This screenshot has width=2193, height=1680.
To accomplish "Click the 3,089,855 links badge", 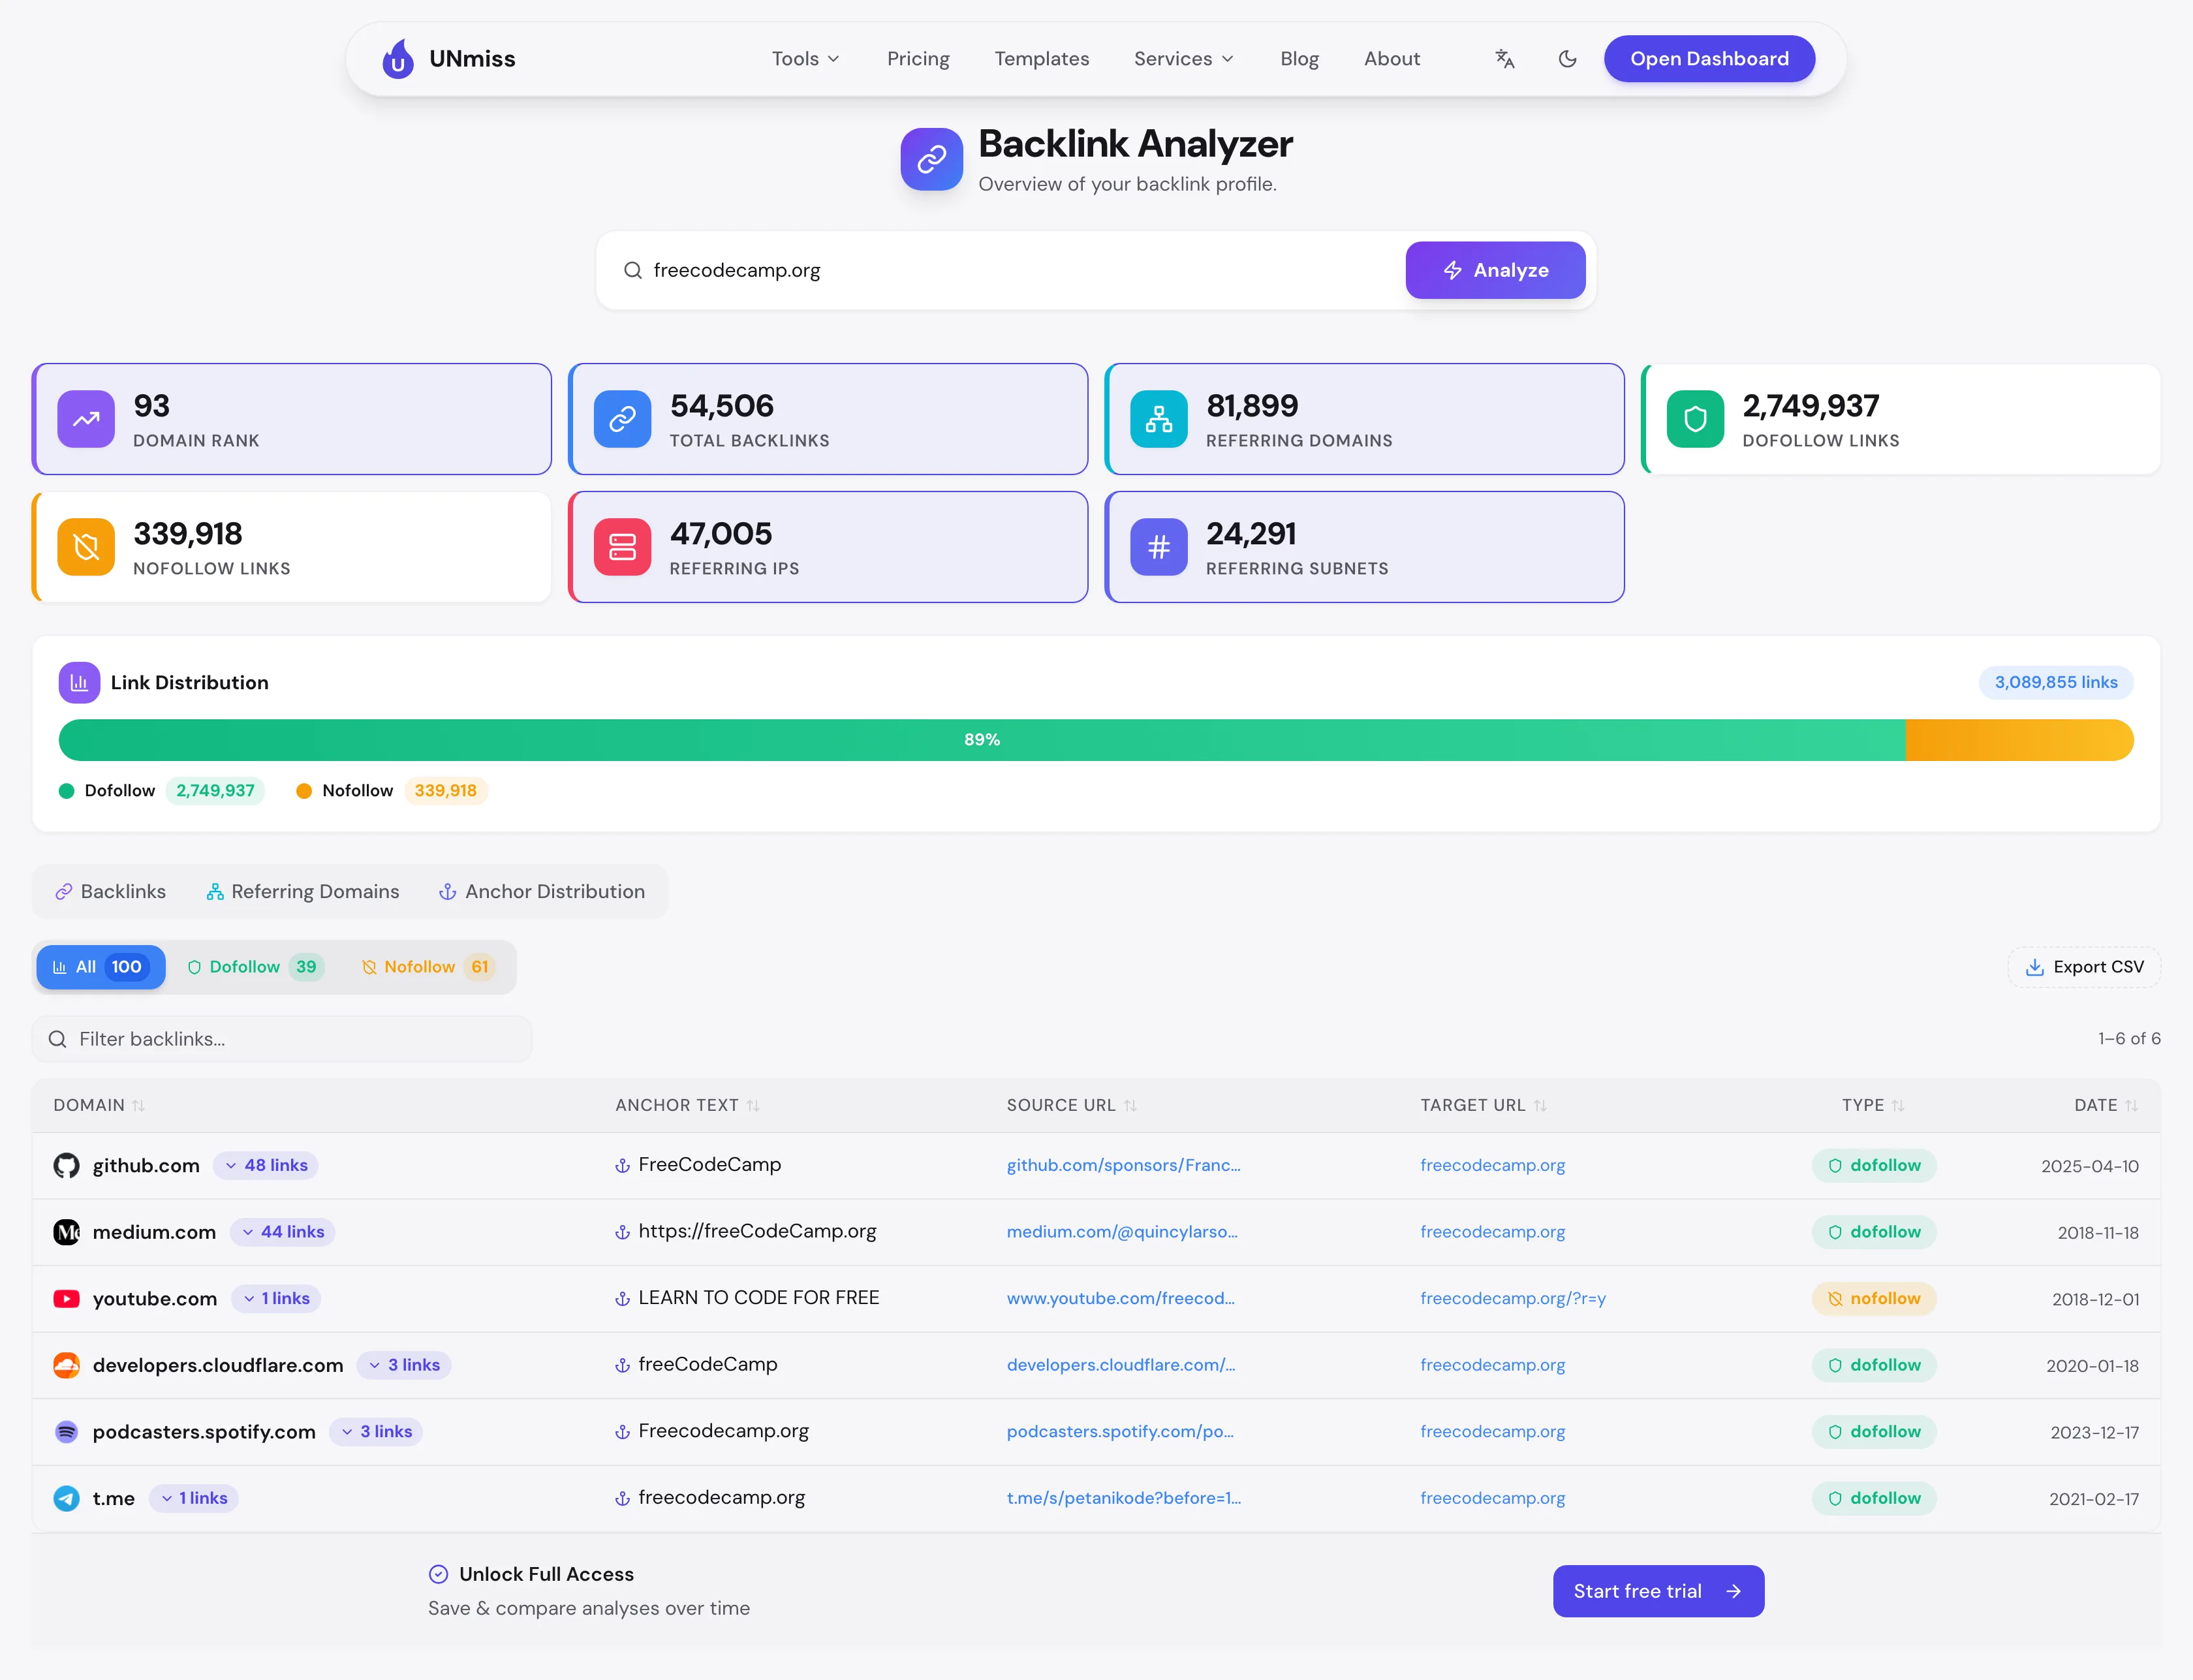I will coord(2055,683).
